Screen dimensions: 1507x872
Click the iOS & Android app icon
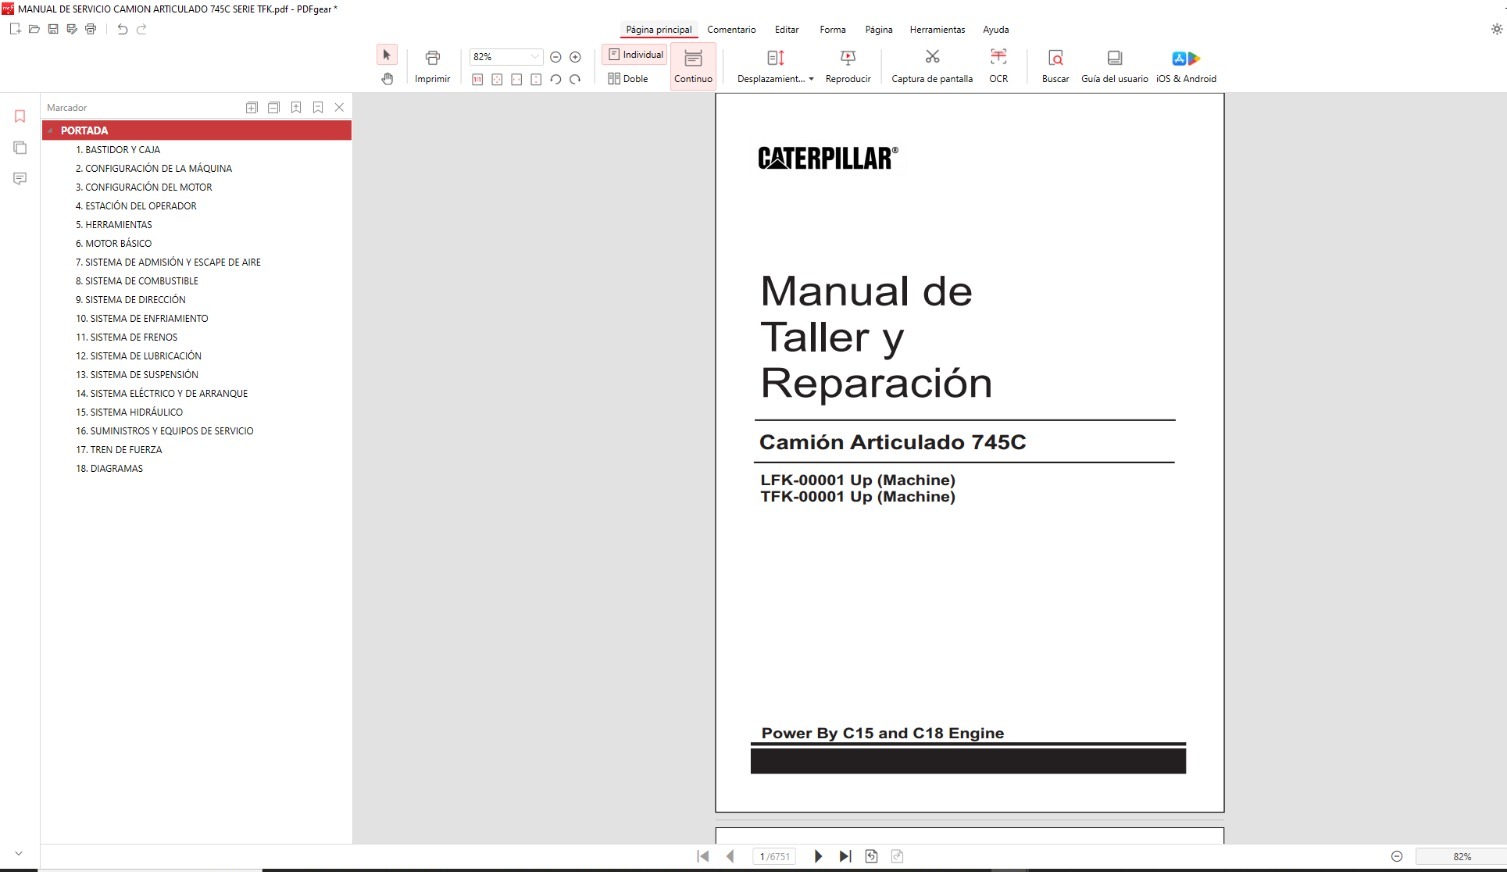click(1186, 66)
